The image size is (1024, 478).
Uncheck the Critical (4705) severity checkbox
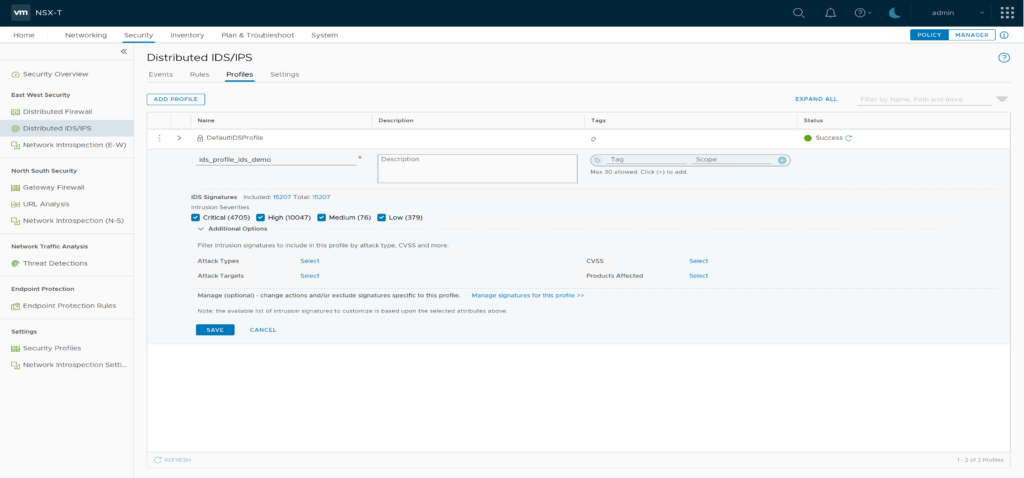pos(195,217)
